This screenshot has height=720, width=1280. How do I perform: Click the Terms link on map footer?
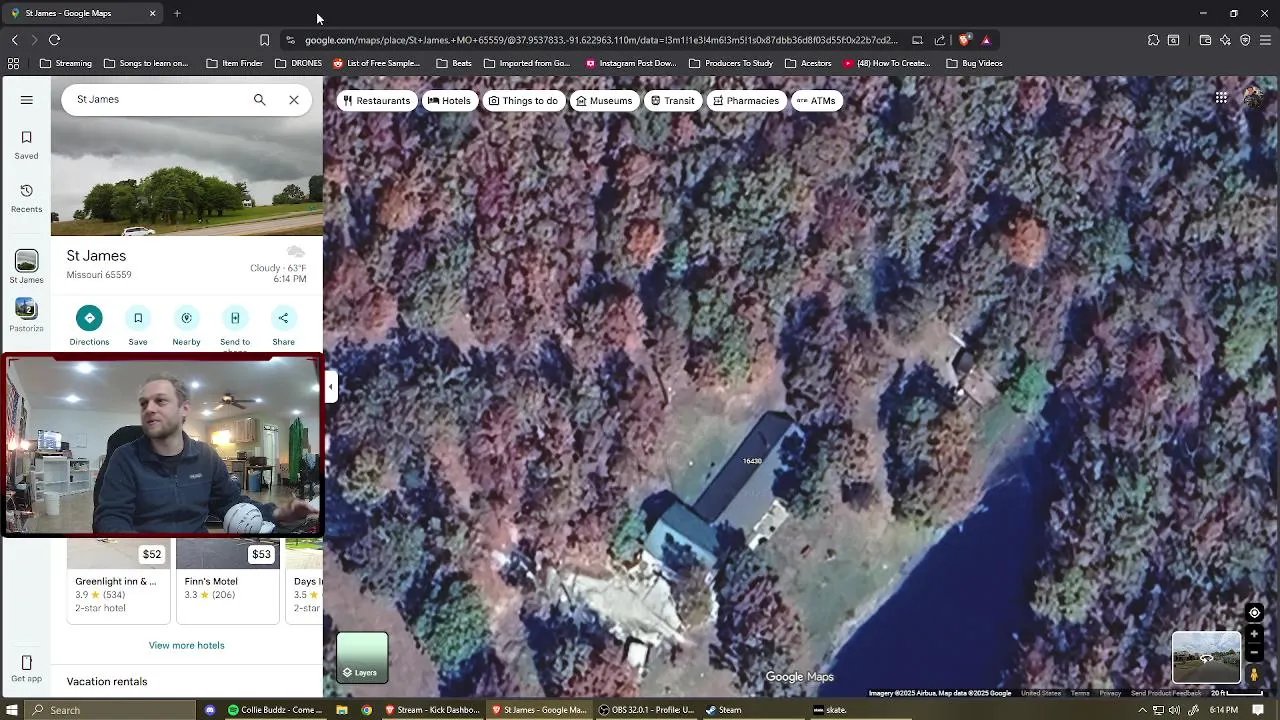point(1080,693)
